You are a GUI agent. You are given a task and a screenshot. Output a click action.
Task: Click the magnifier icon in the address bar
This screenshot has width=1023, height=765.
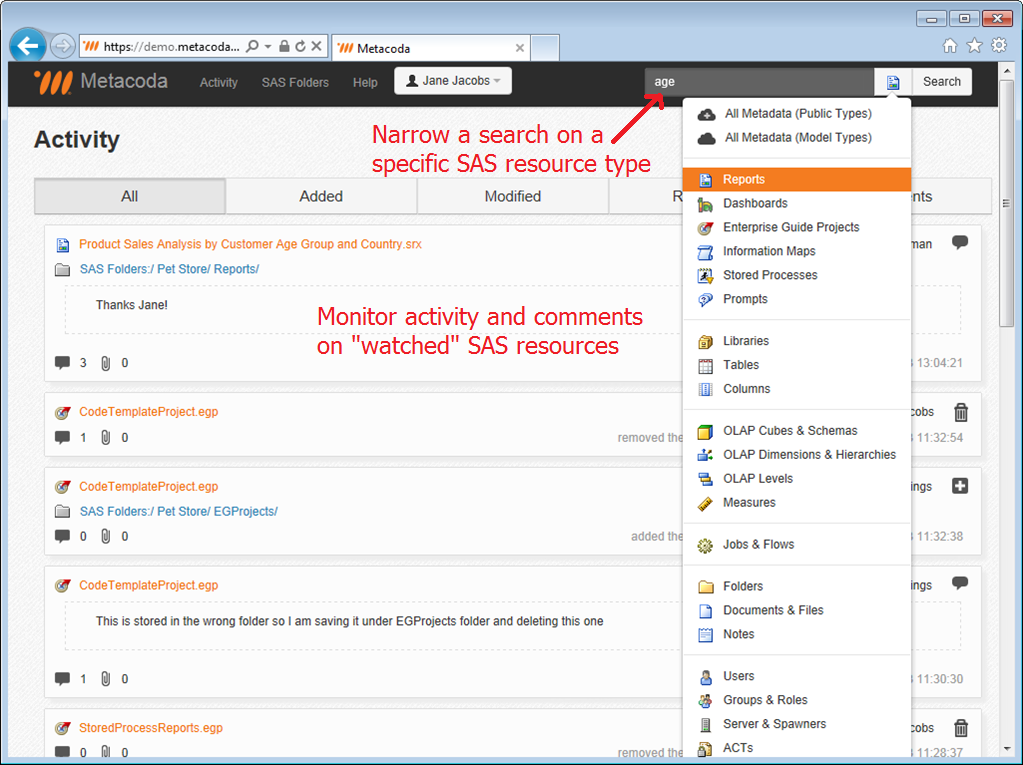coord(252,46)
